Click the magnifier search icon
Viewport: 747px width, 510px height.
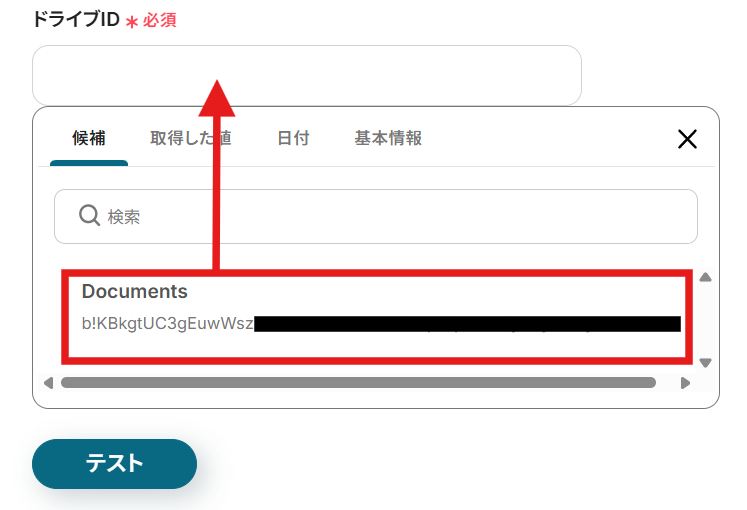(x=89, y=215)
